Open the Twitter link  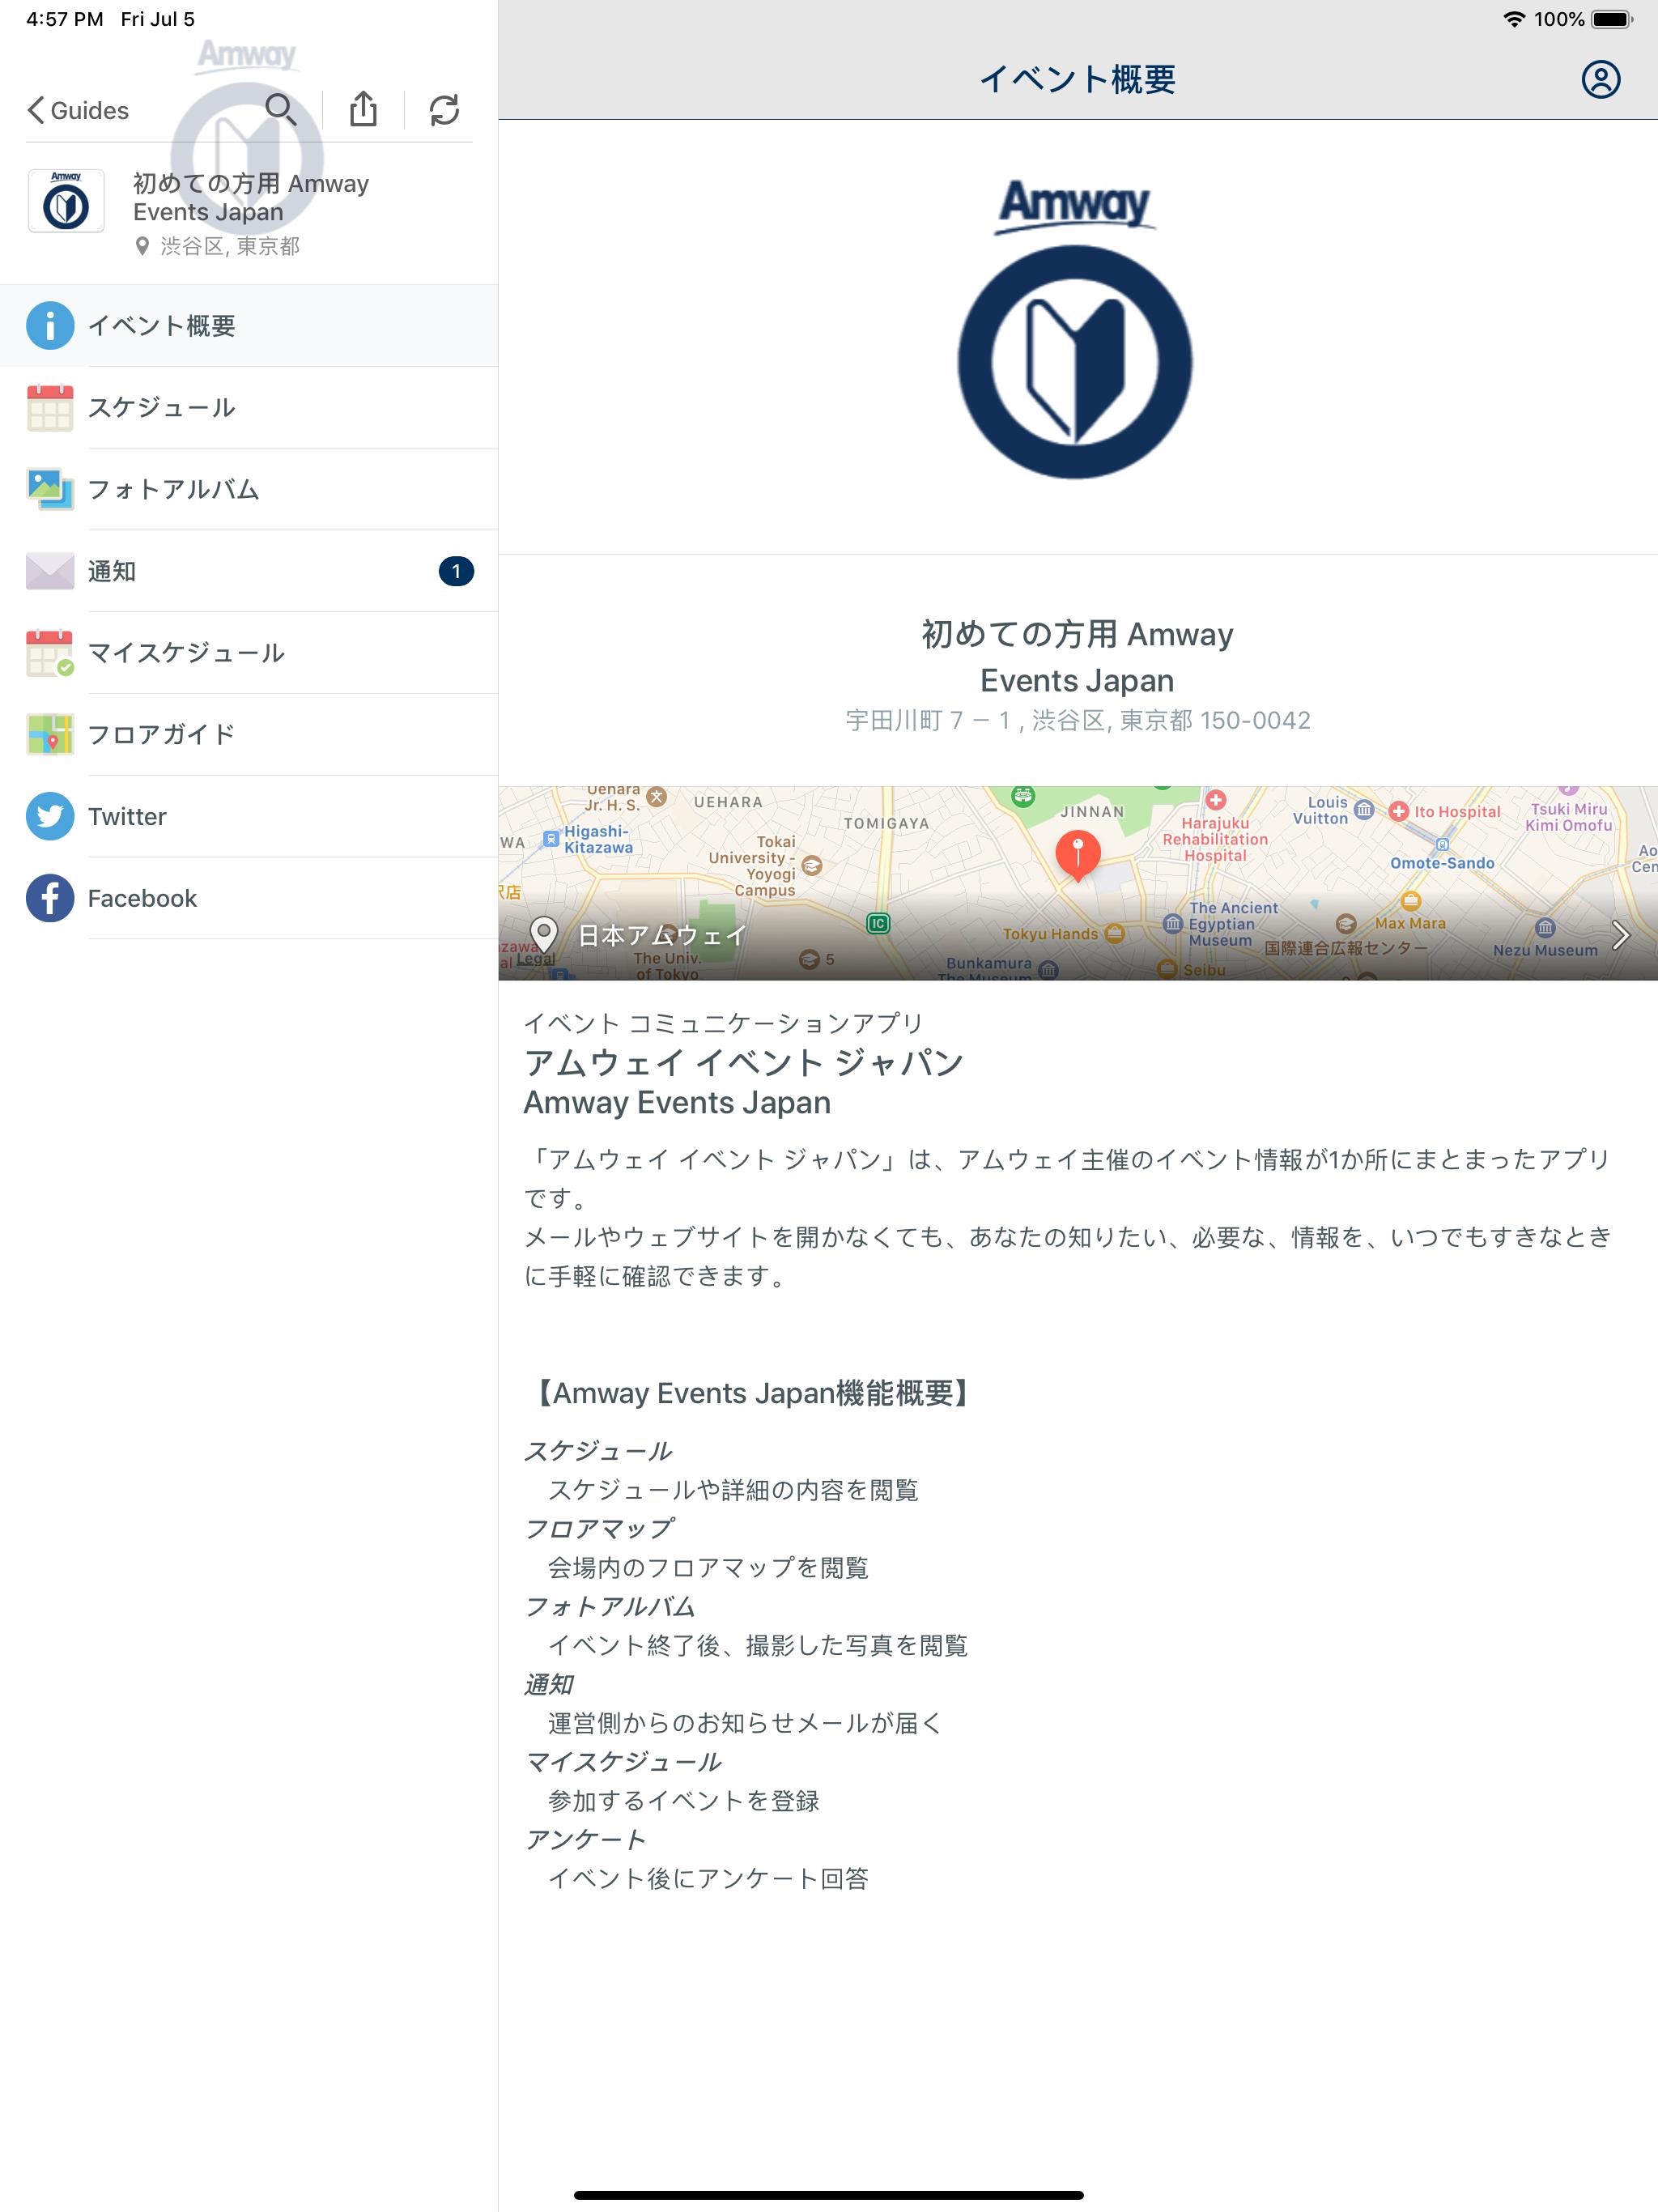(249, 817)
